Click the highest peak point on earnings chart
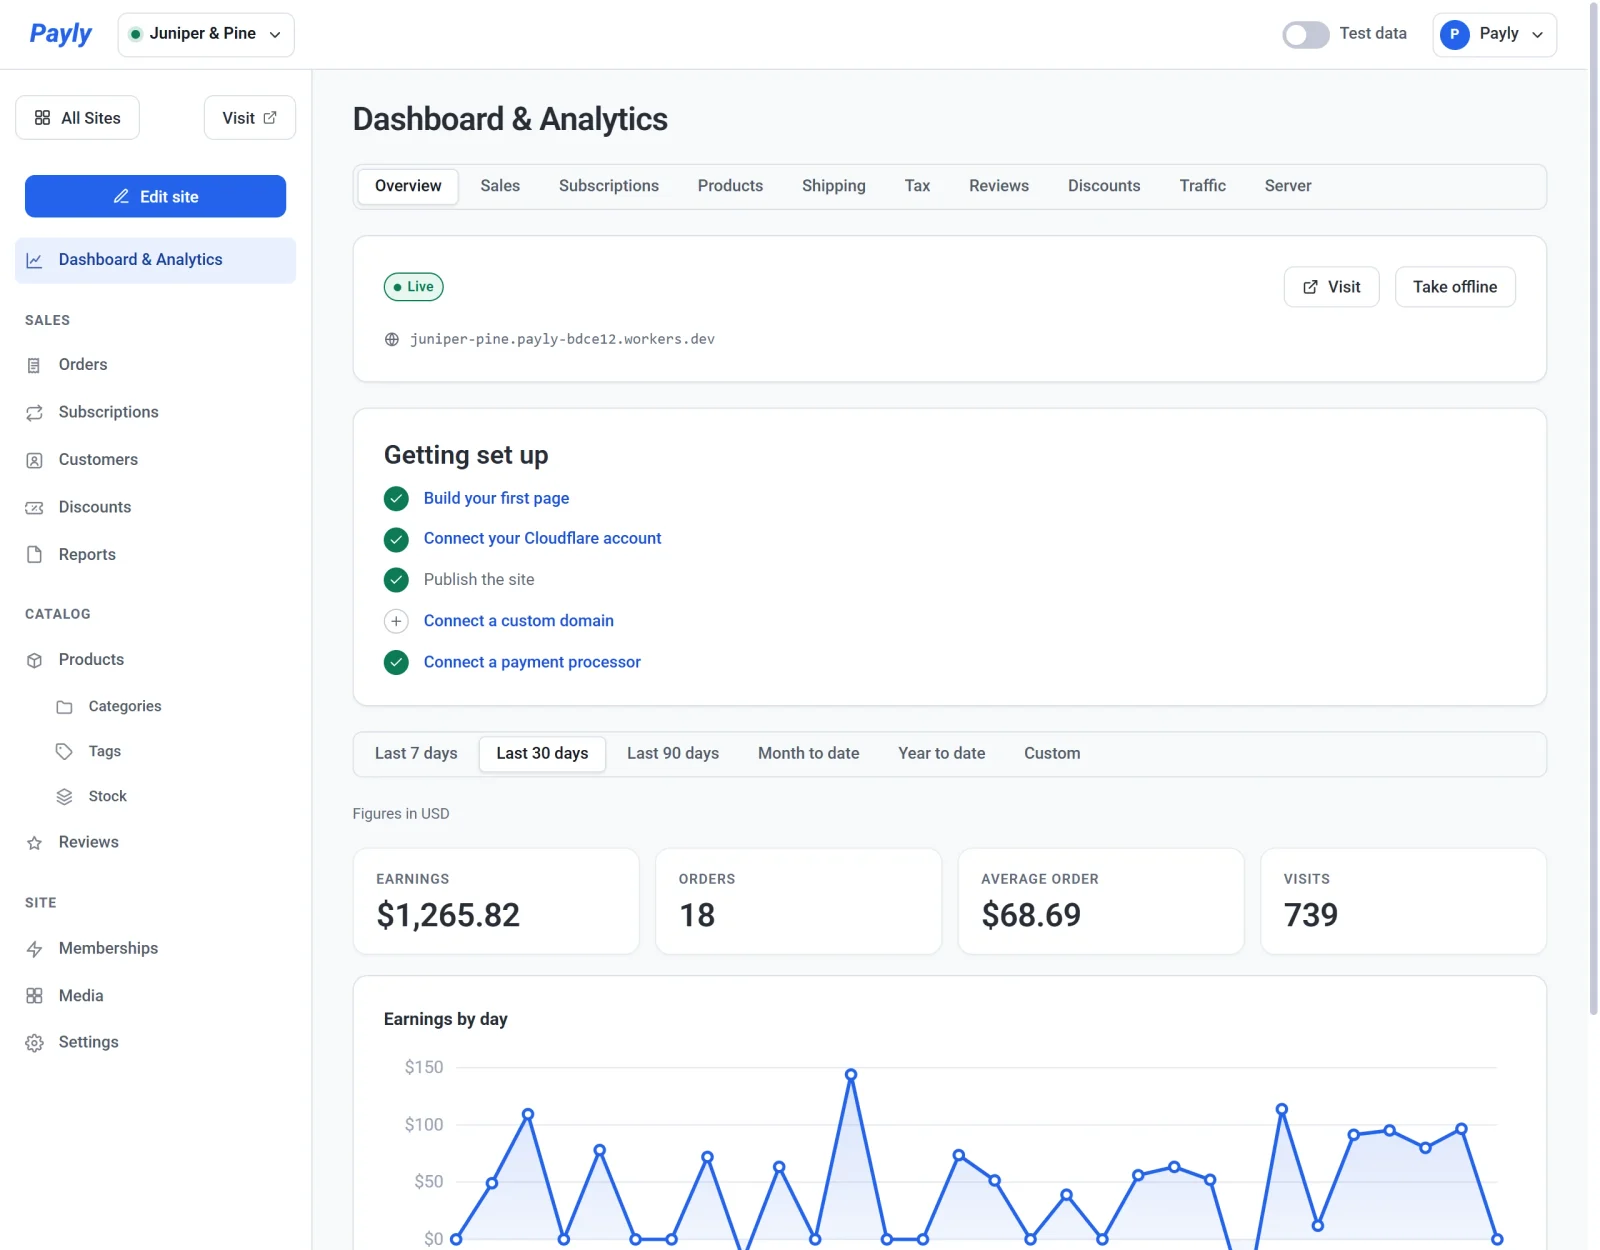This screenshot has width=1600, height=1250. (851, 1075)
